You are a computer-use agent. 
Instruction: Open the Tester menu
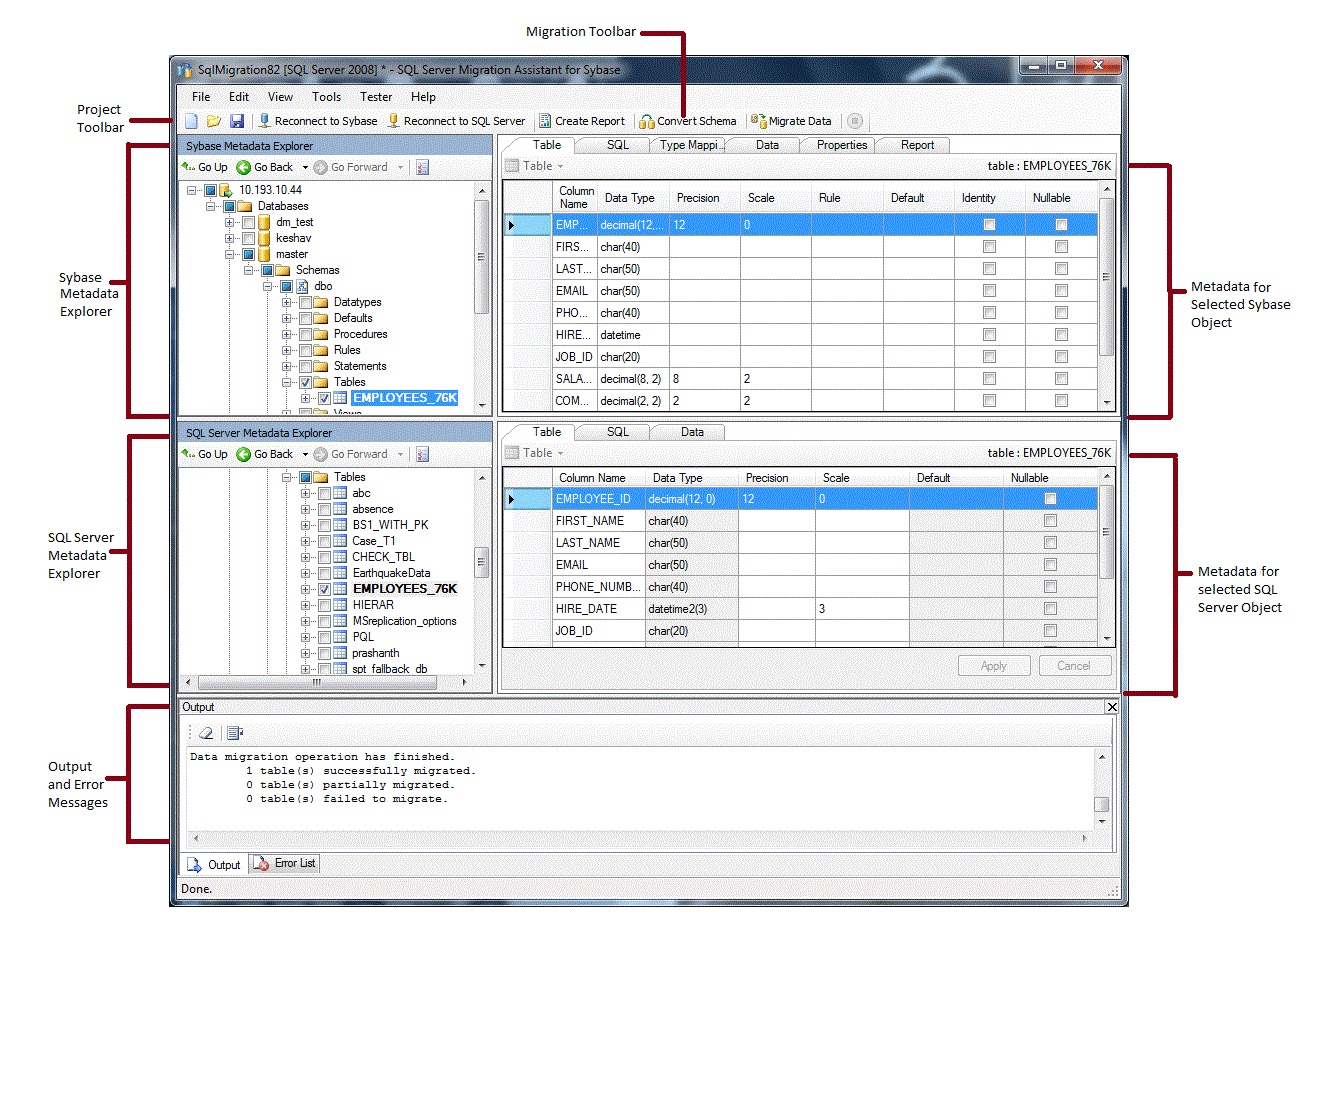pyautogui.click(x=375, y=96)
